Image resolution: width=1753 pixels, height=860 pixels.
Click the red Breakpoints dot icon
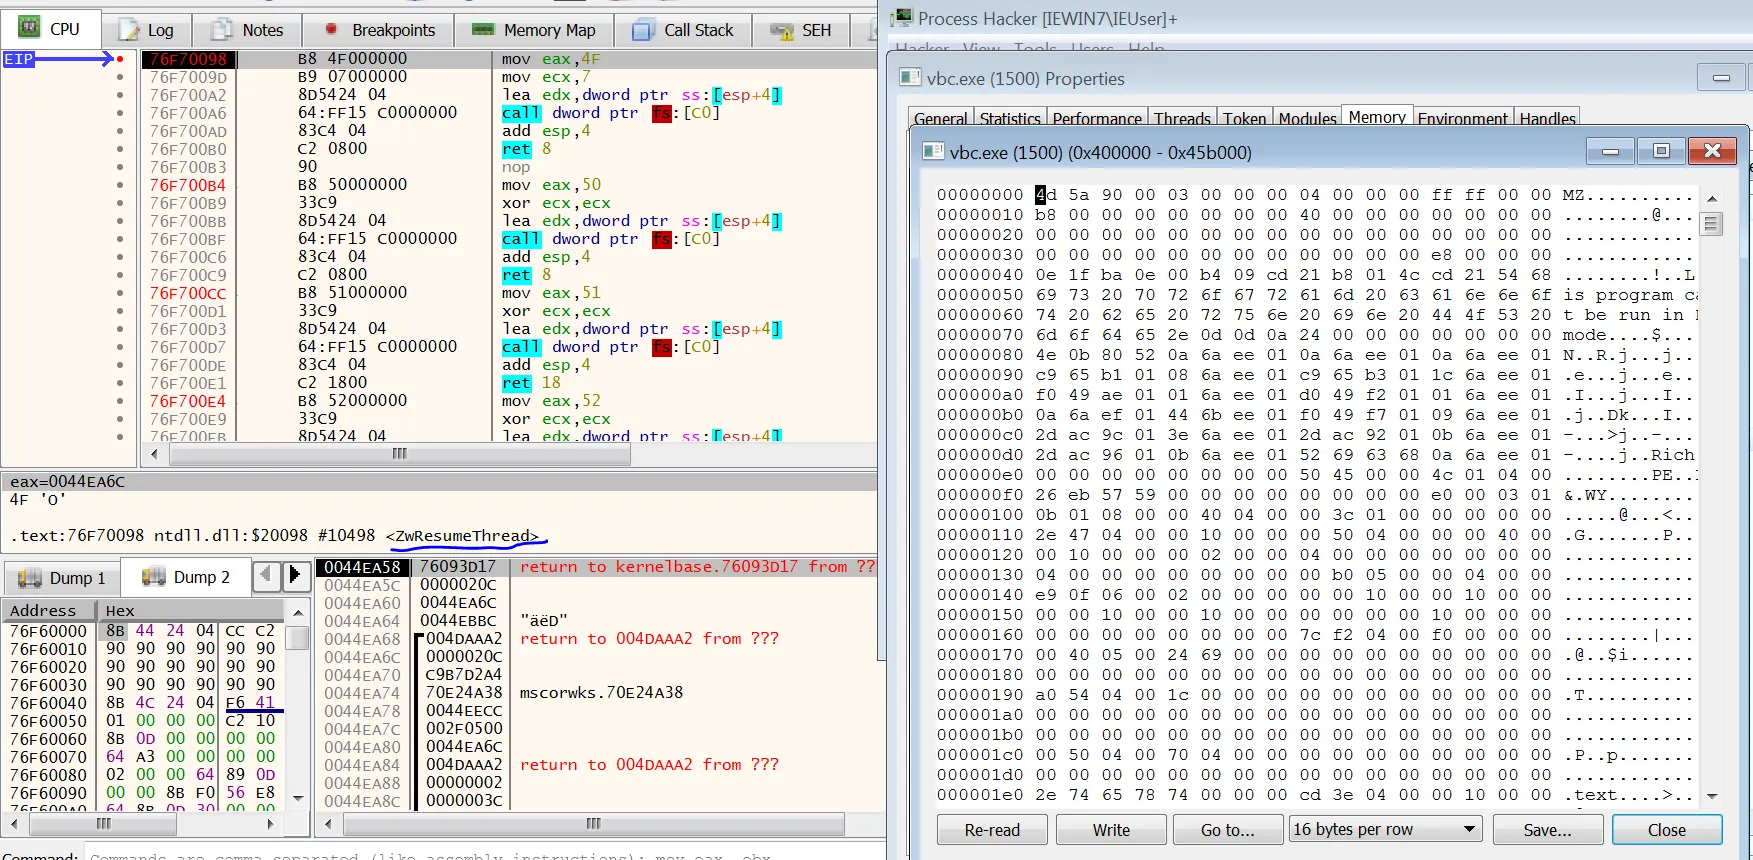[331, 30]
